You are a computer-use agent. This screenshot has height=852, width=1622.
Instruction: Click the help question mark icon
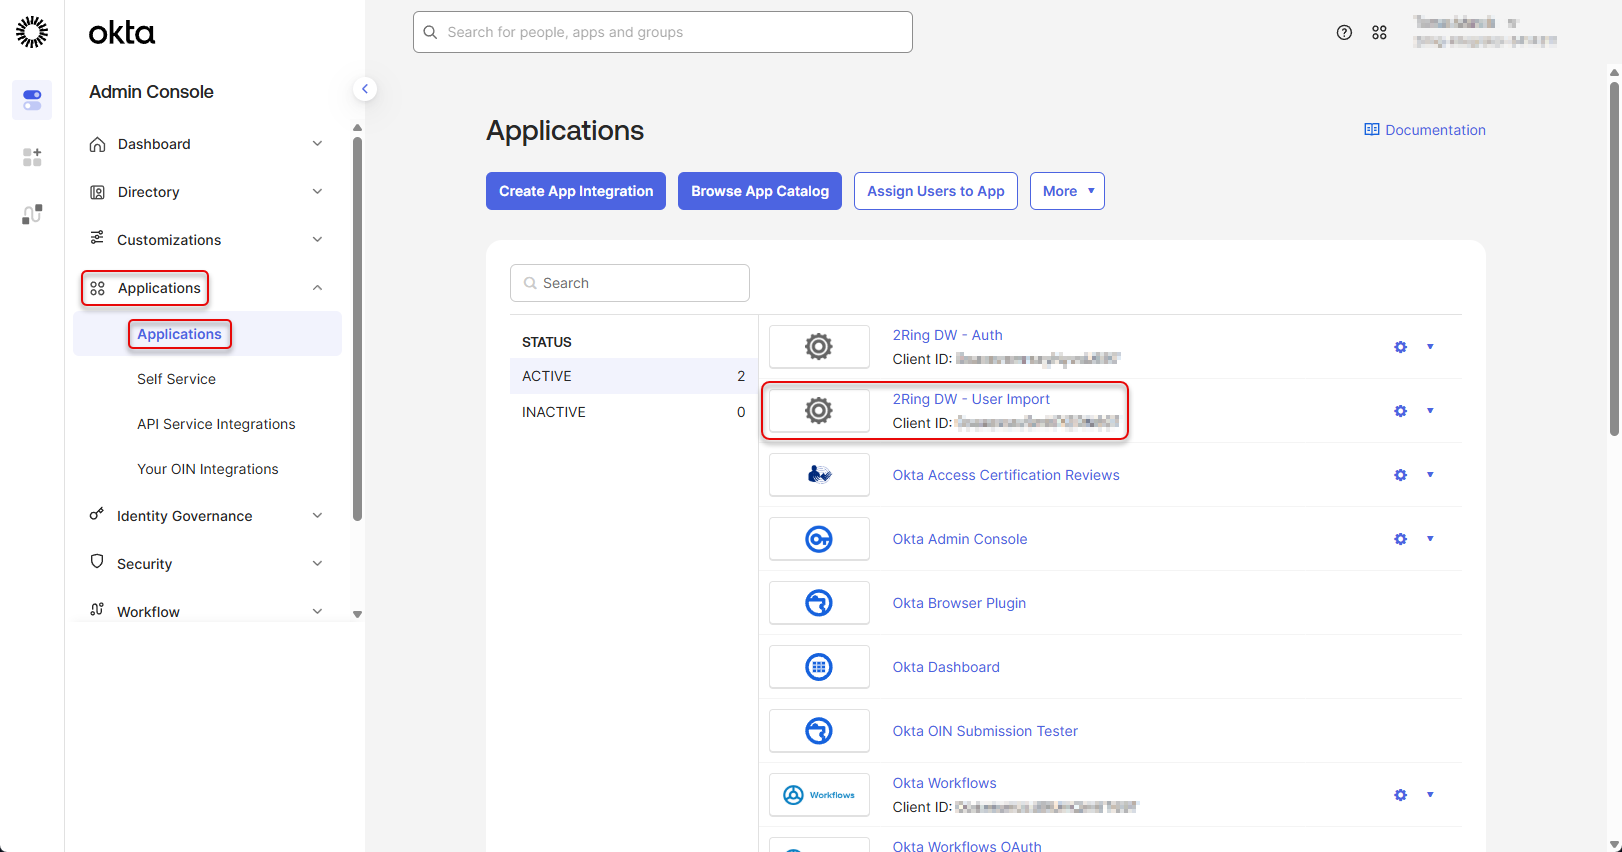click(x=1344, y=33)
